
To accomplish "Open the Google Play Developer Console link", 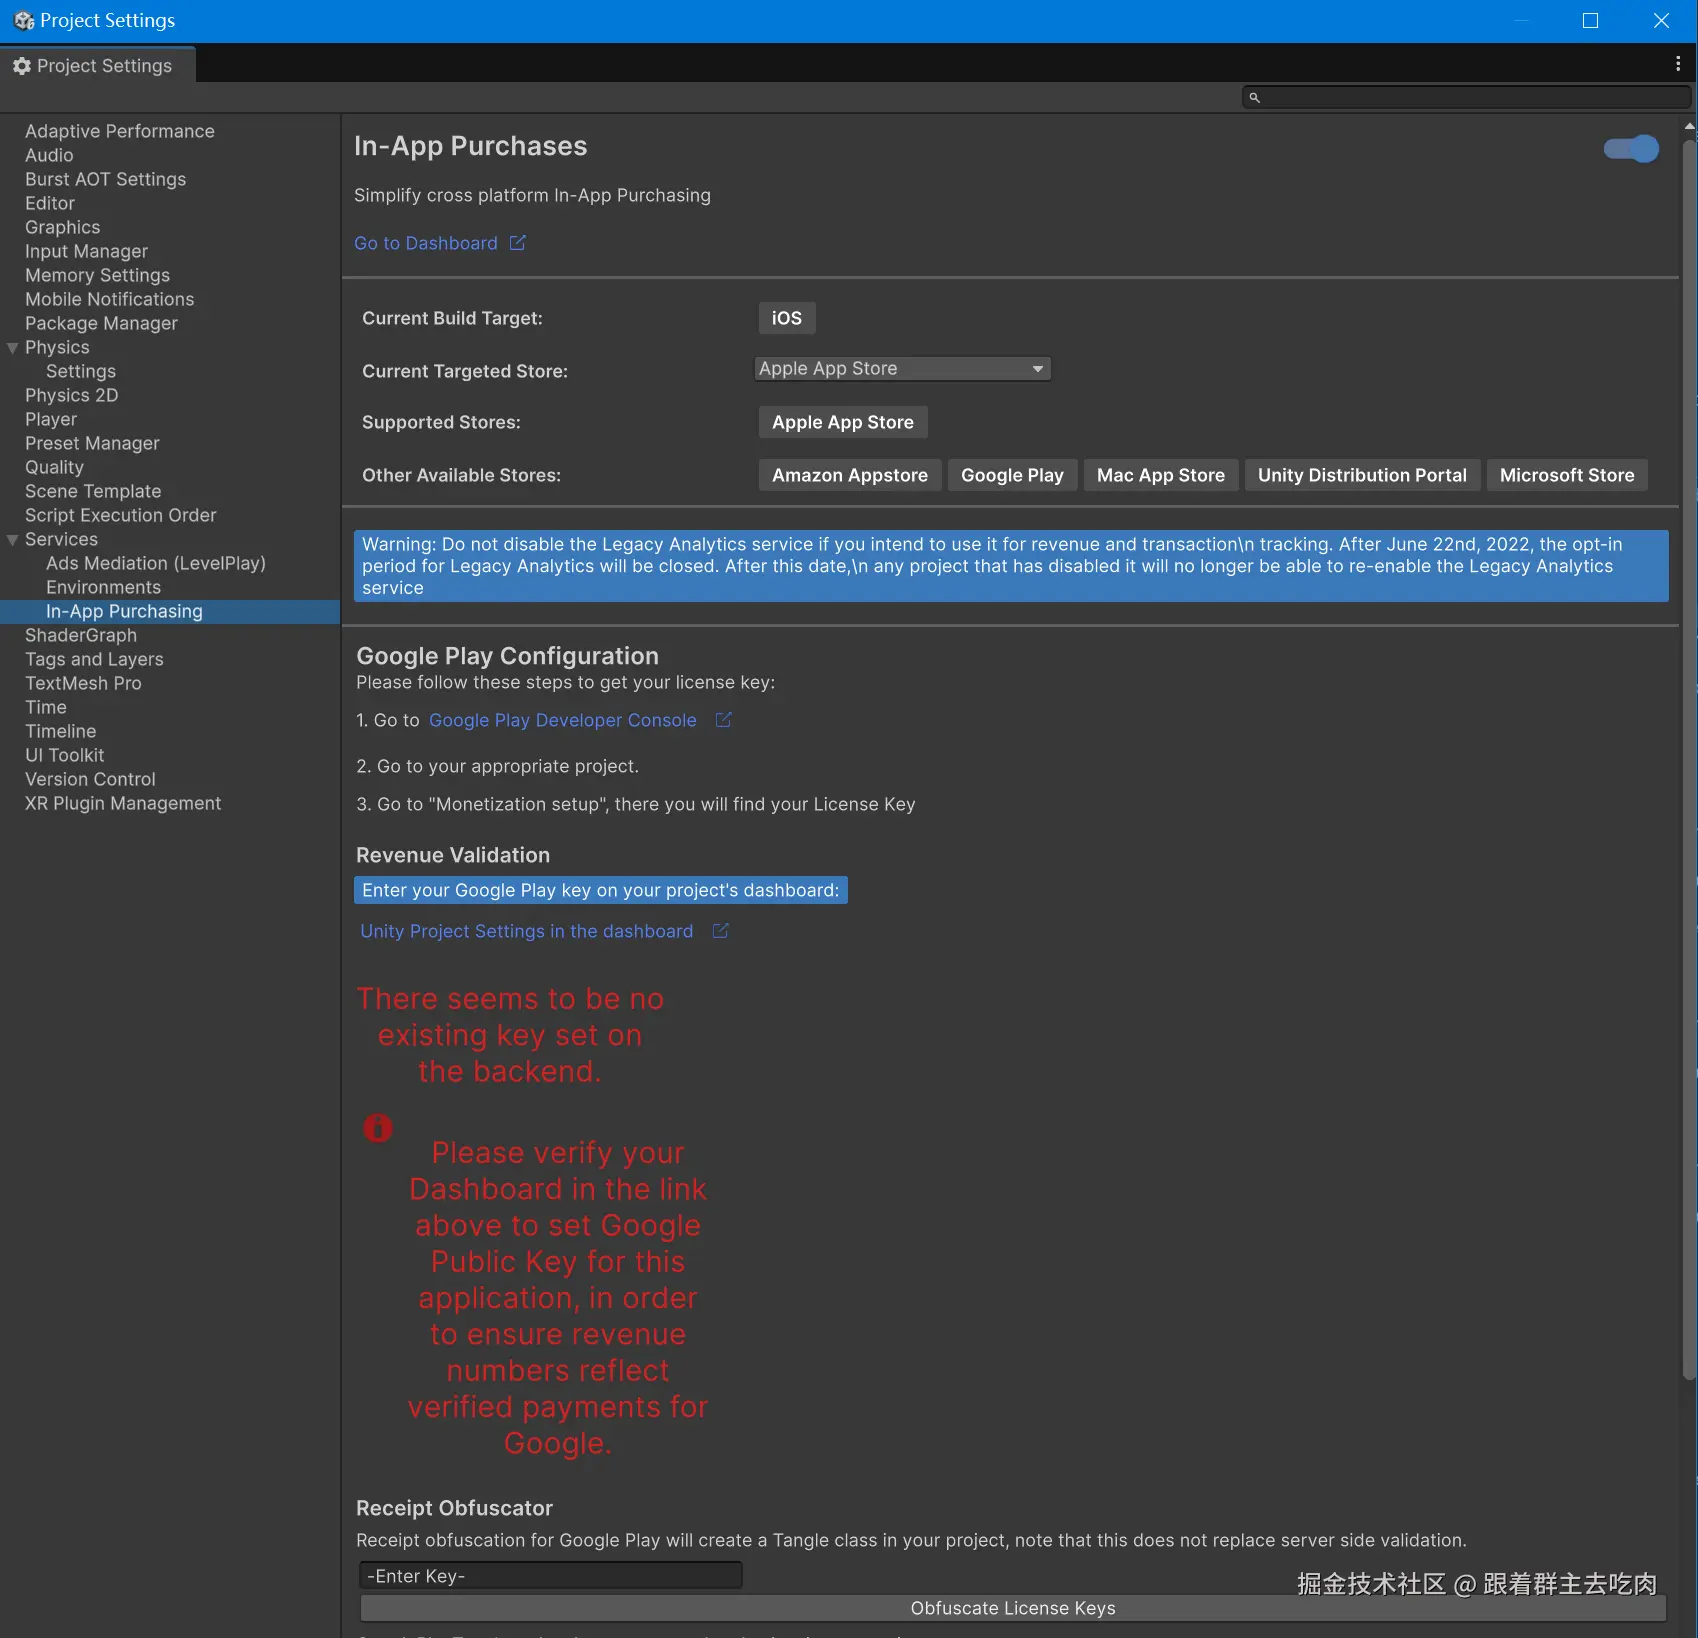I will [563, 720].
